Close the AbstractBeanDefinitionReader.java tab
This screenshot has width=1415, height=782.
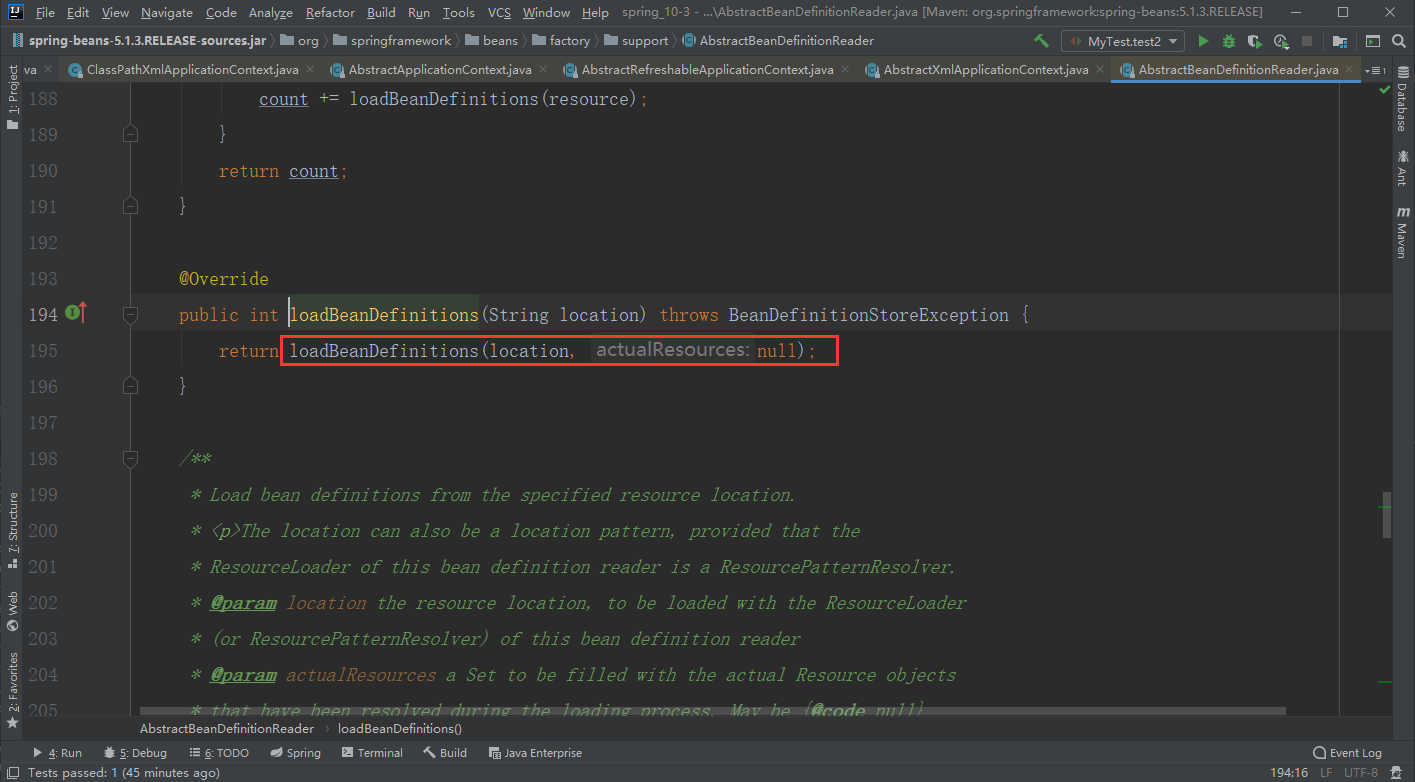pos(1351,70)
